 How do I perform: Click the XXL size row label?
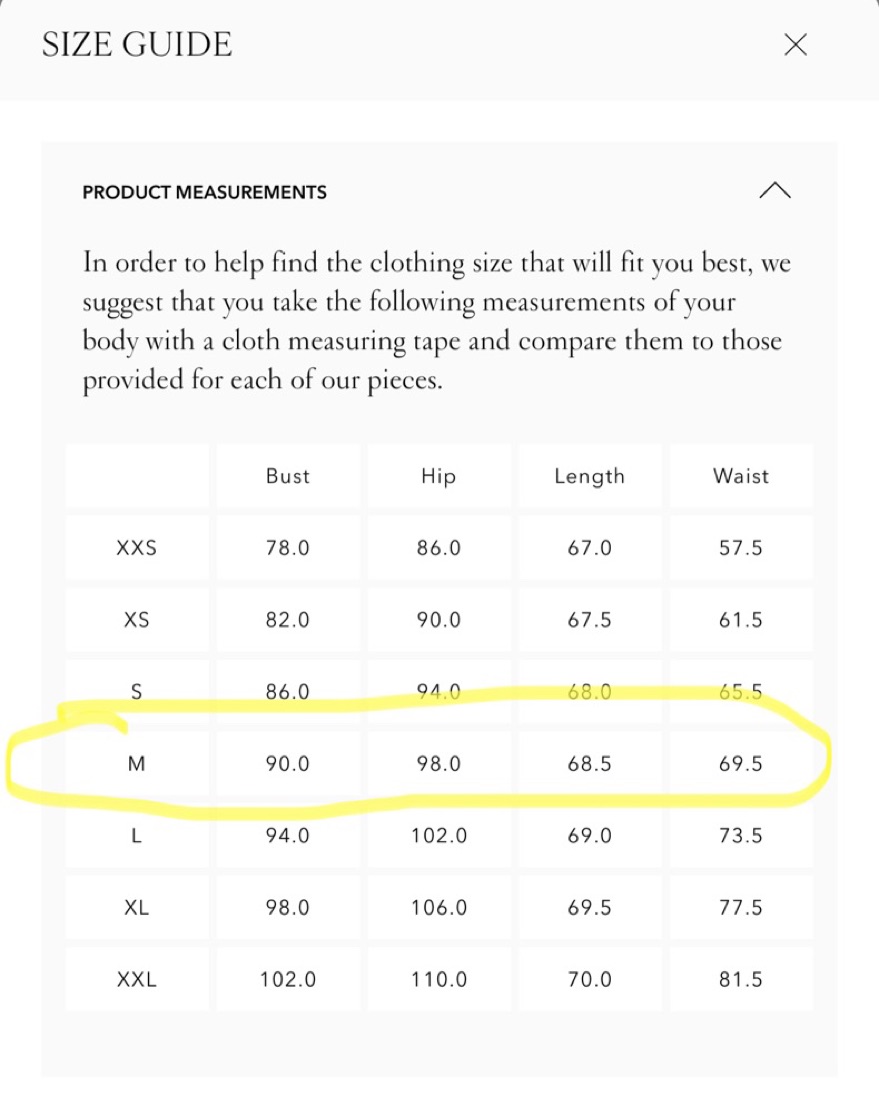(x=137, y=980)
